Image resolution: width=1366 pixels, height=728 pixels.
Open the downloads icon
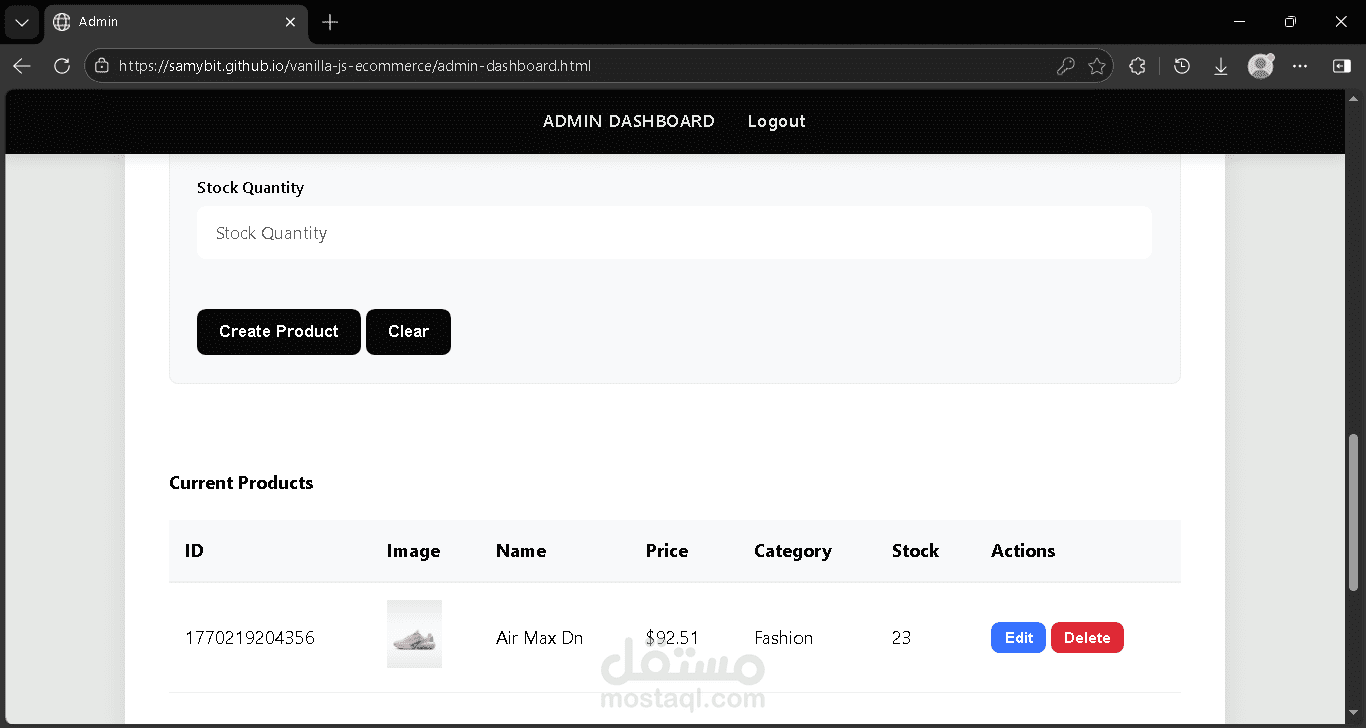point(1221,66)
